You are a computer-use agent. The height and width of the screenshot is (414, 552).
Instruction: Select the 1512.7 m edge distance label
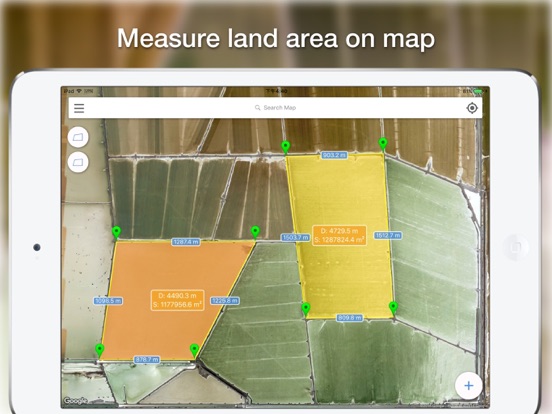(388, 235)
